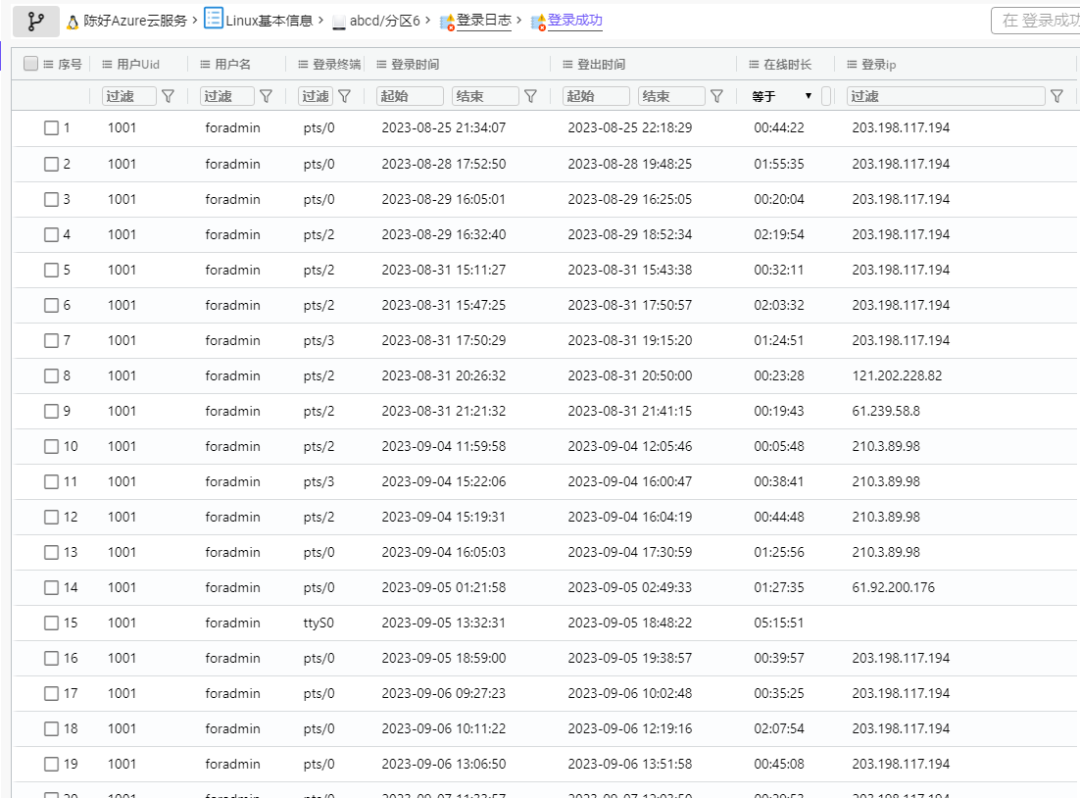Open the 登录成功 breadcrumb link
Image resolution: width=1080 pixels, height=798 pixels.
pos(574,20)
